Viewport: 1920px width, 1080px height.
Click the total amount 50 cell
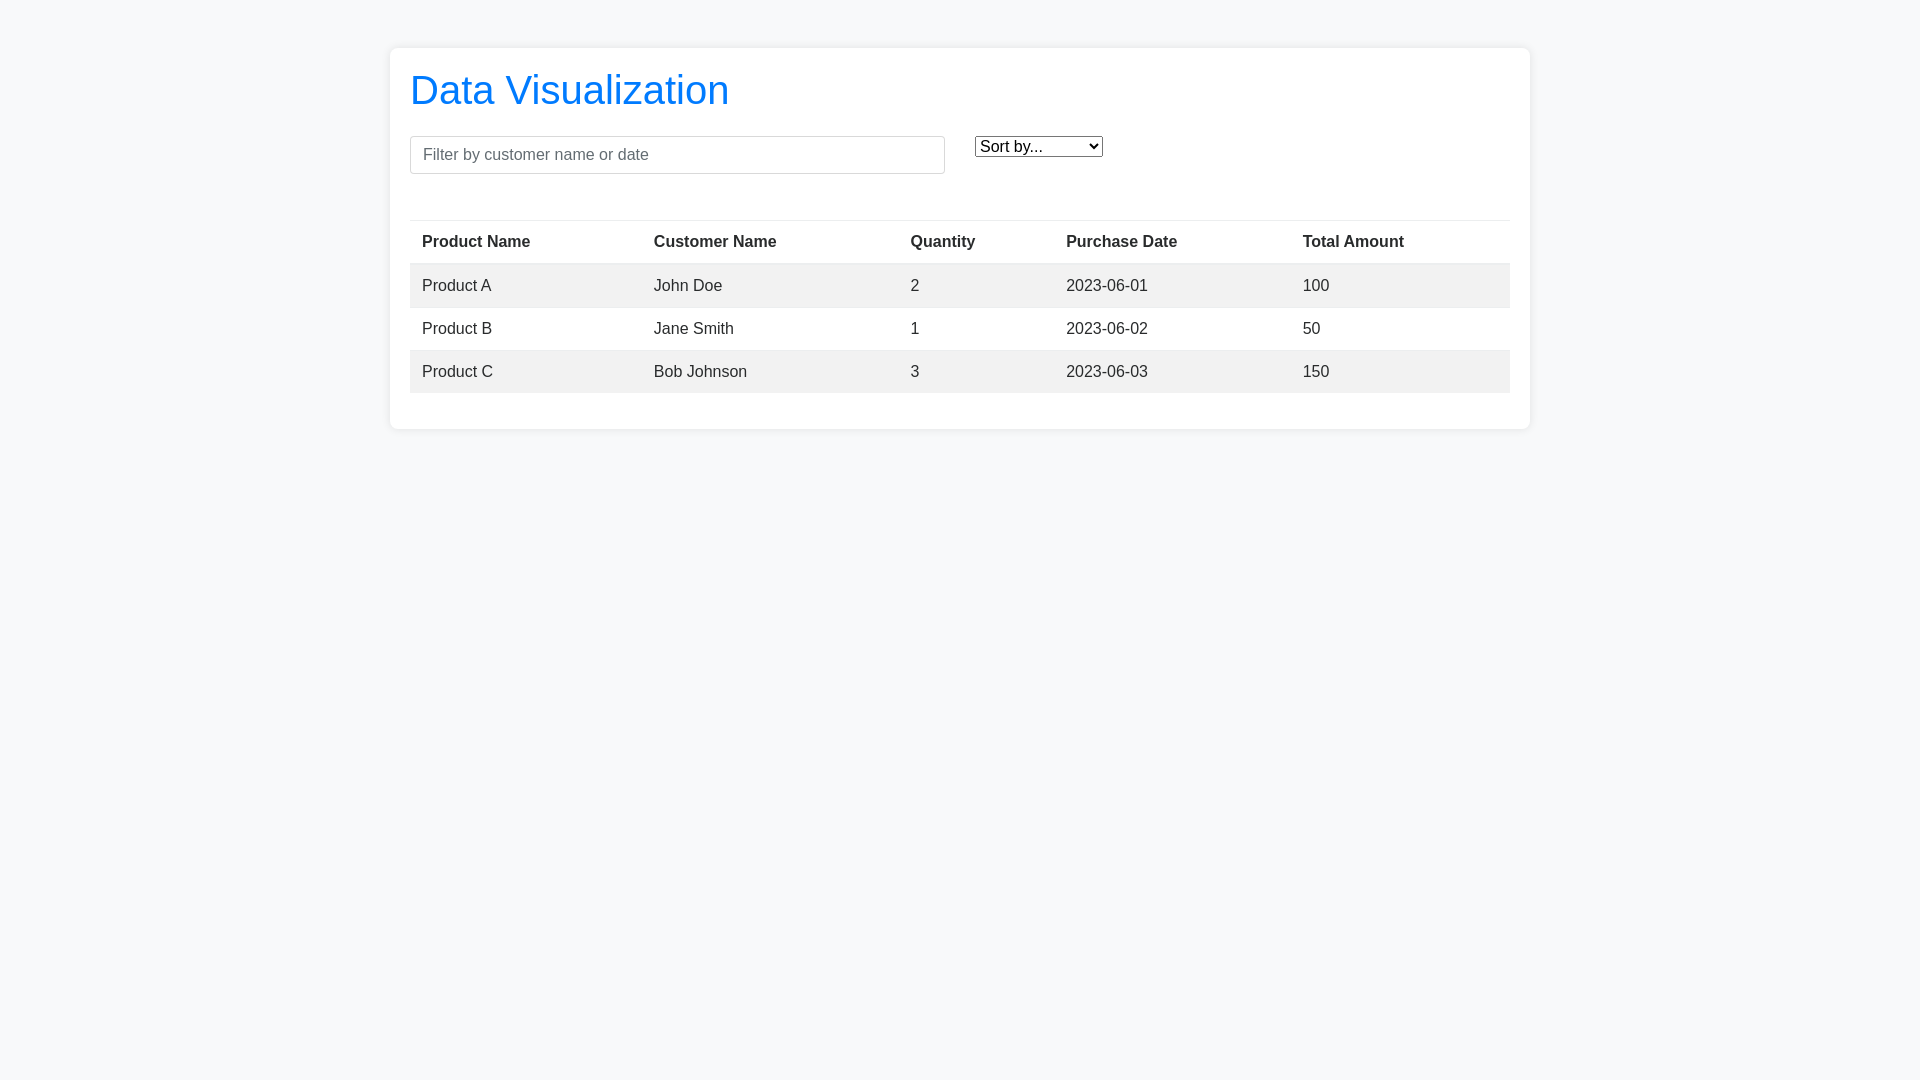(1311, 329)
